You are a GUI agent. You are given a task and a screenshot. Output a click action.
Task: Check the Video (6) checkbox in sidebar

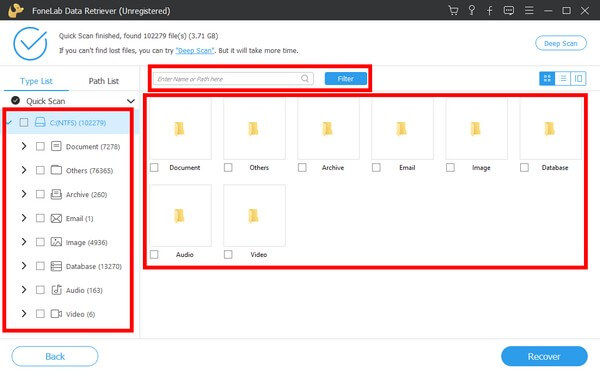(x=40, y=314)
